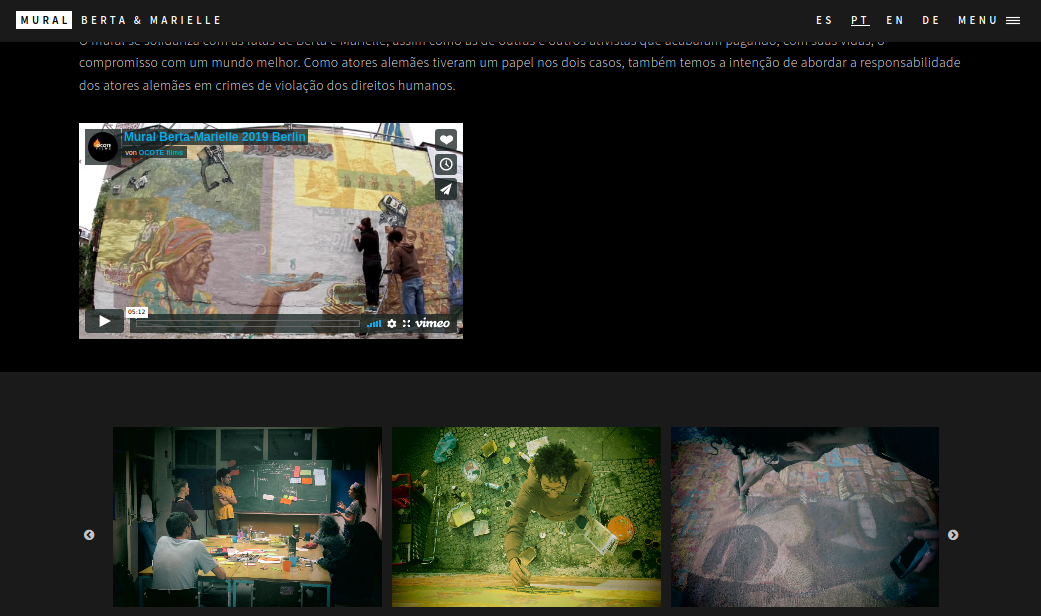This screenshot has width=1041, height=616.
Task: Open the video share paper-plane icon
Action: tap(446, 189)
